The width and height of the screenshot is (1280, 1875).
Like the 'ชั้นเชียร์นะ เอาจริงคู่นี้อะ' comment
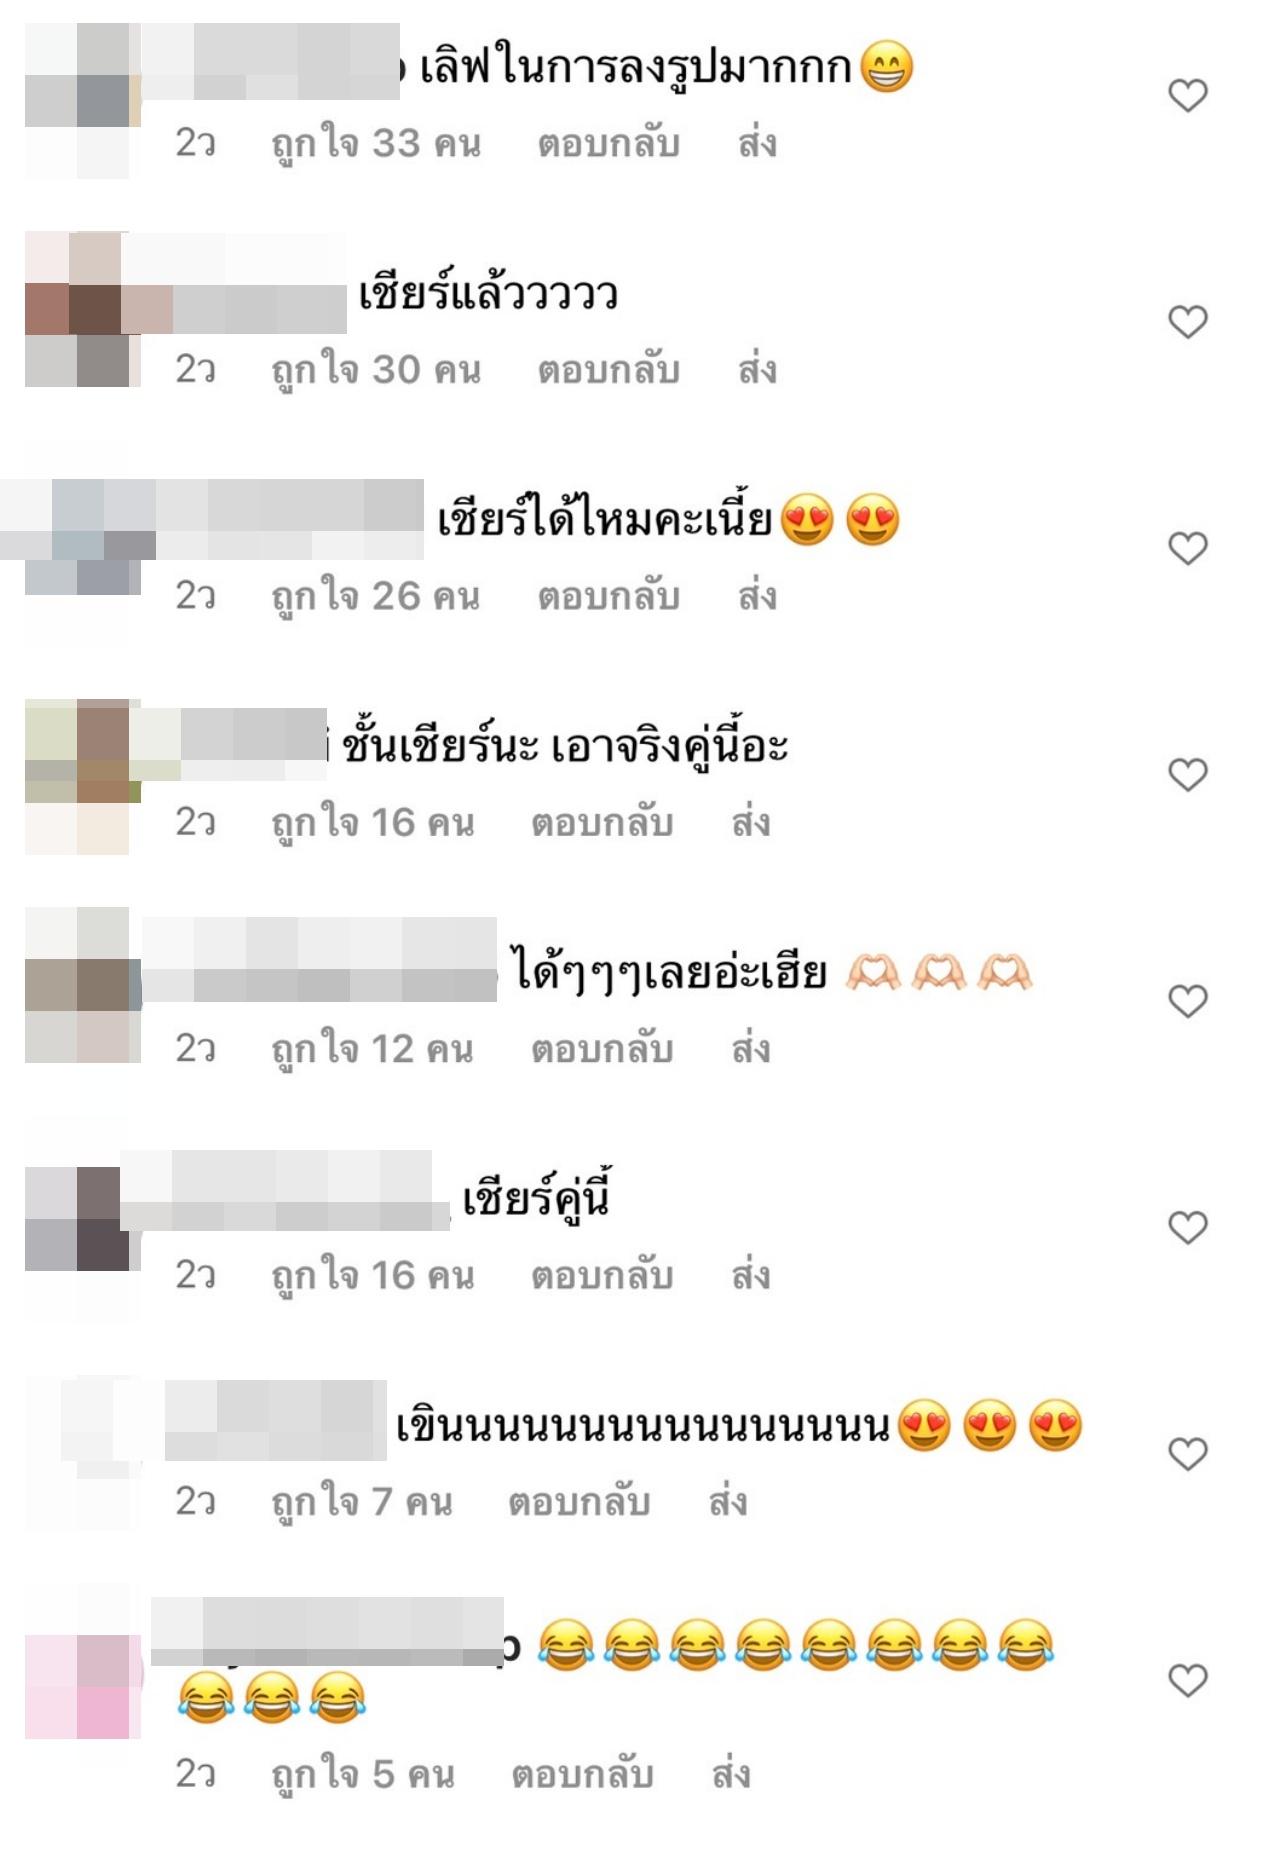1188,775
